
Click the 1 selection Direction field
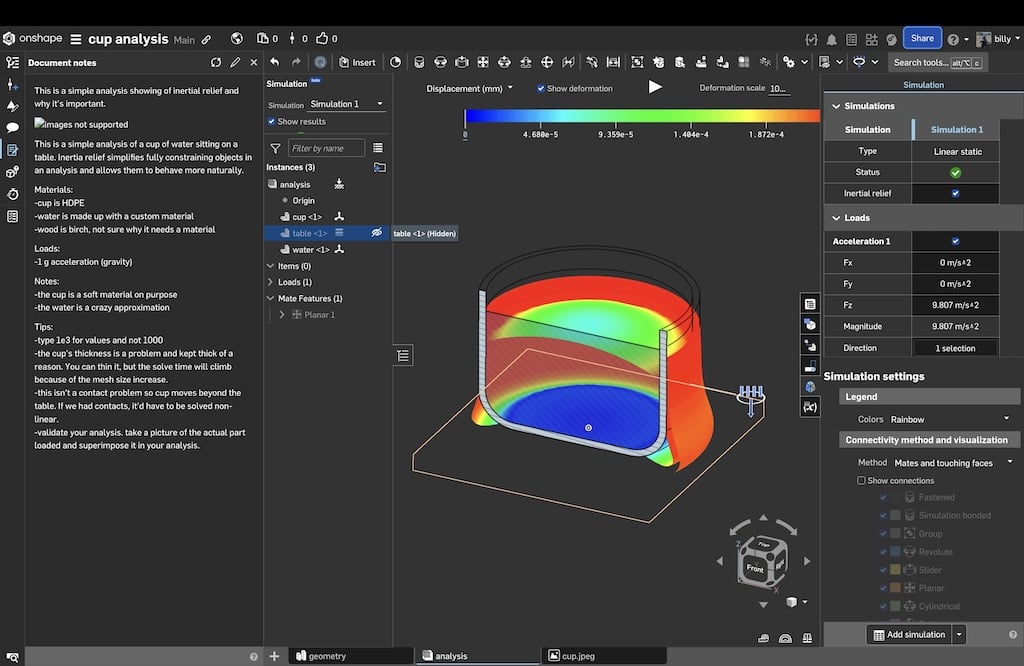coord(955,348)
